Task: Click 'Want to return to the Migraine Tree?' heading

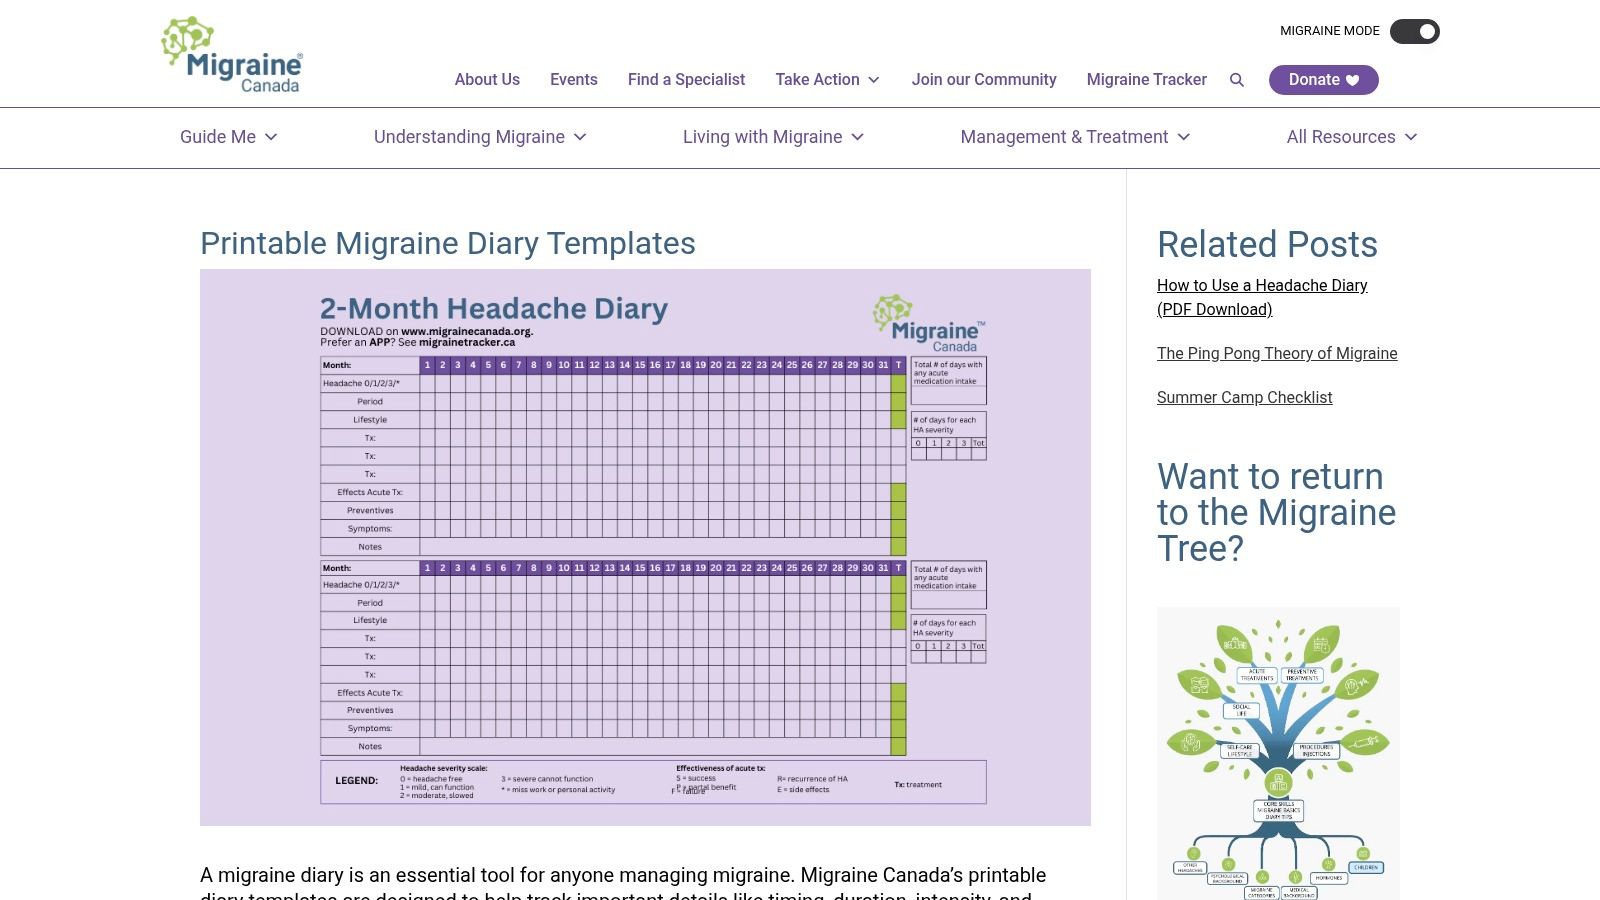Action: point(1277,512)
